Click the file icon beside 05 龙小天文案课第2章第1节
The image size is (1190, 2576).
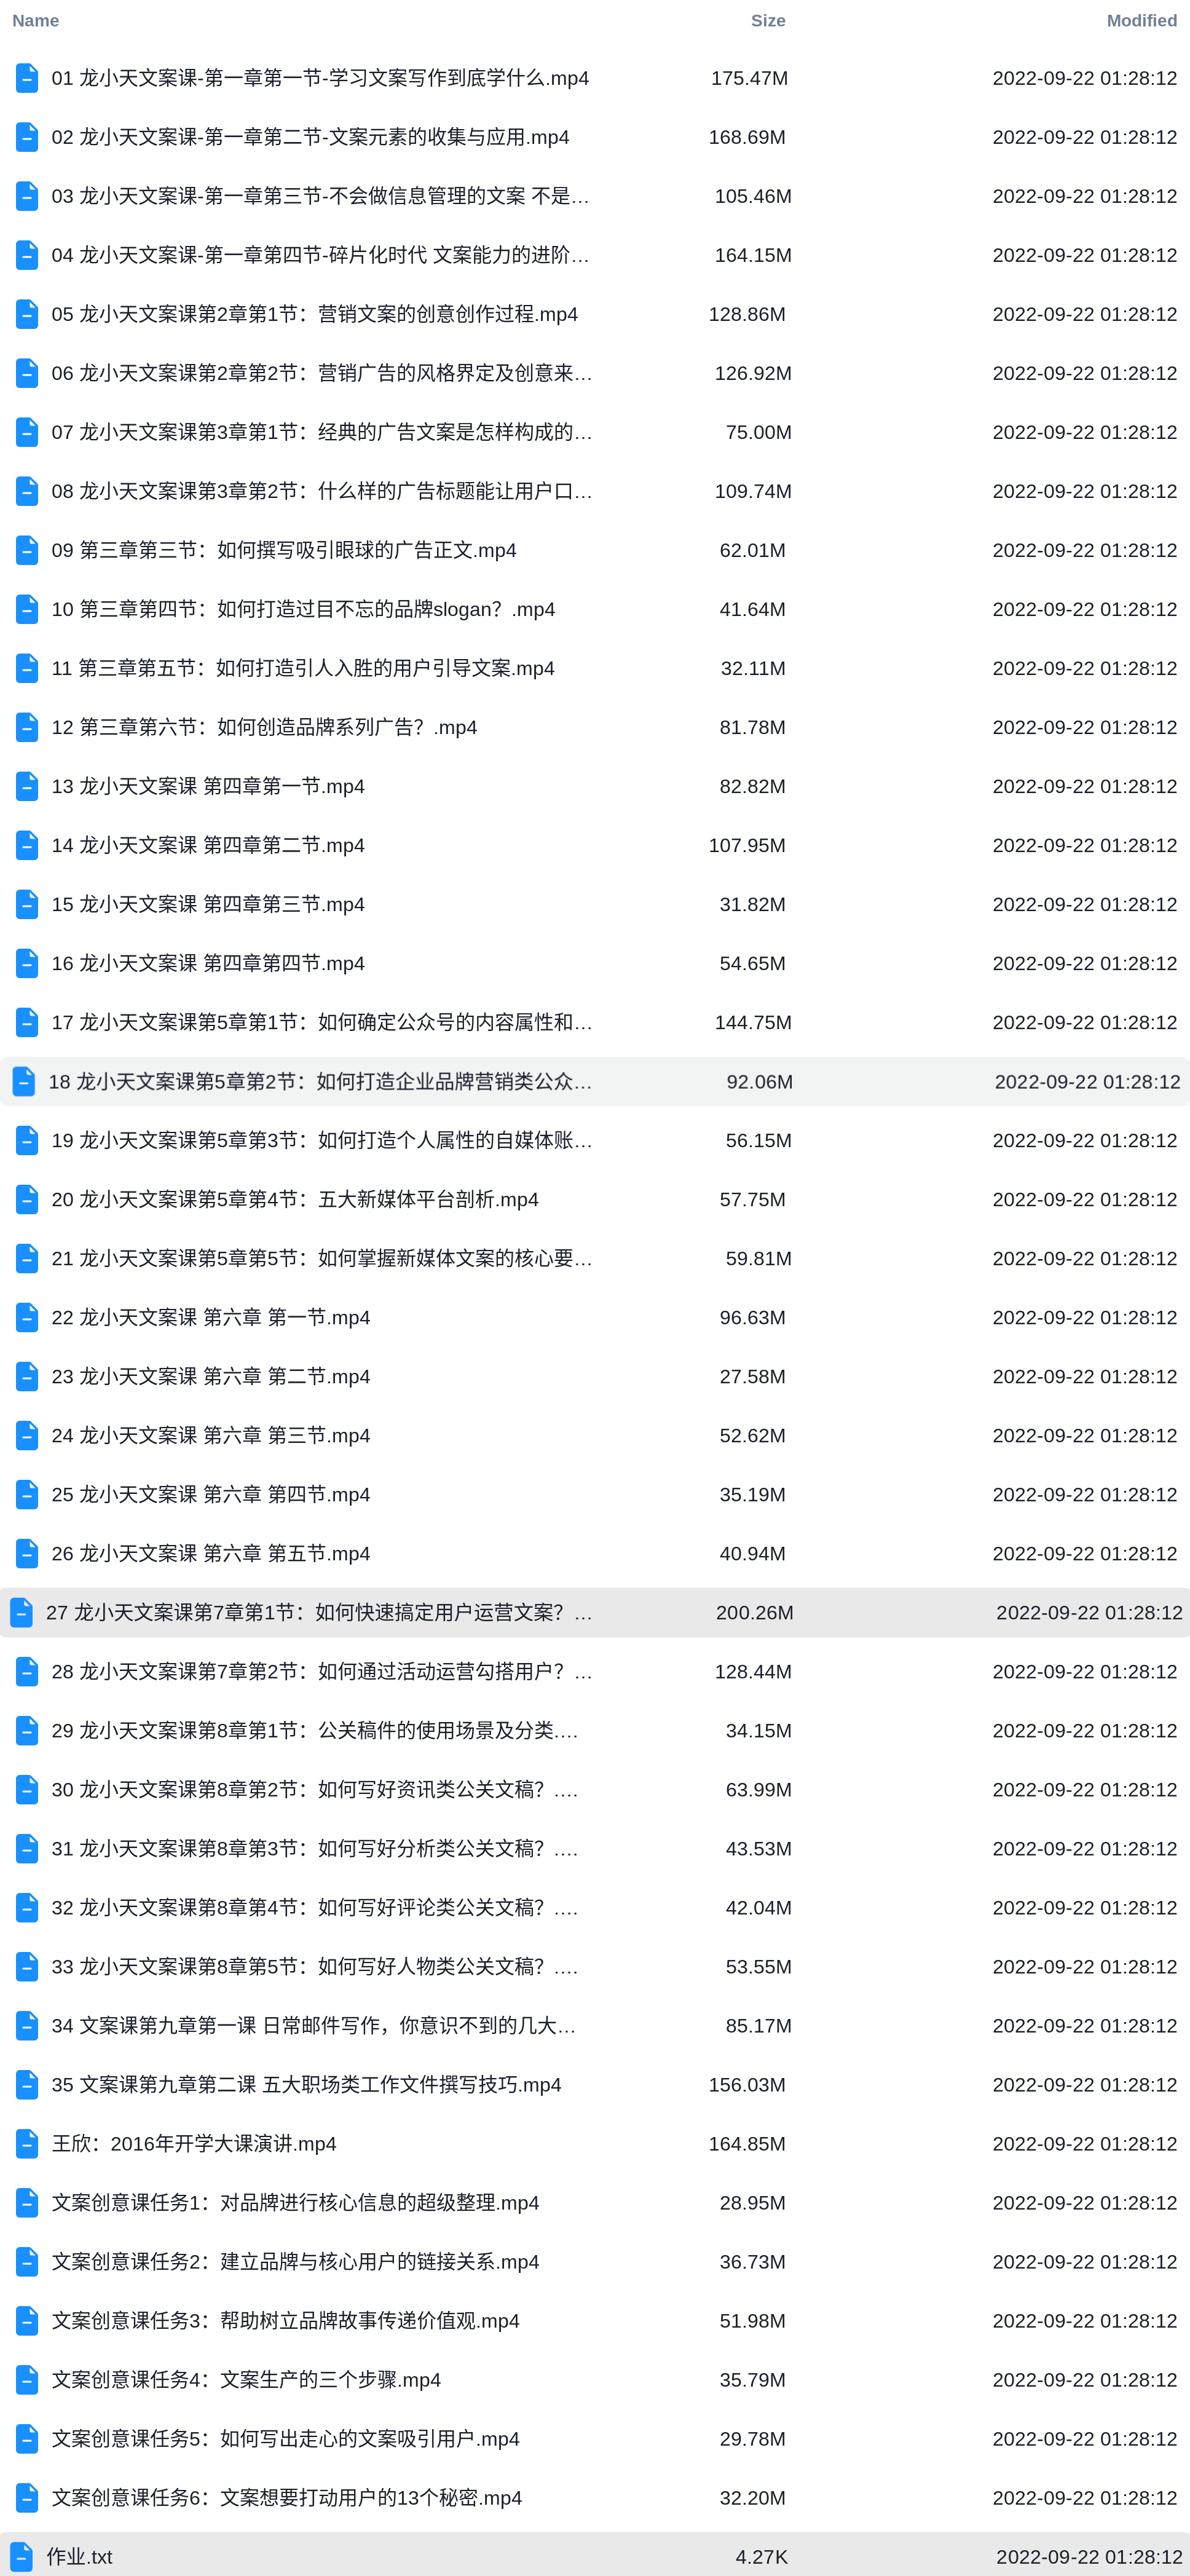click(x=27, y=314)
